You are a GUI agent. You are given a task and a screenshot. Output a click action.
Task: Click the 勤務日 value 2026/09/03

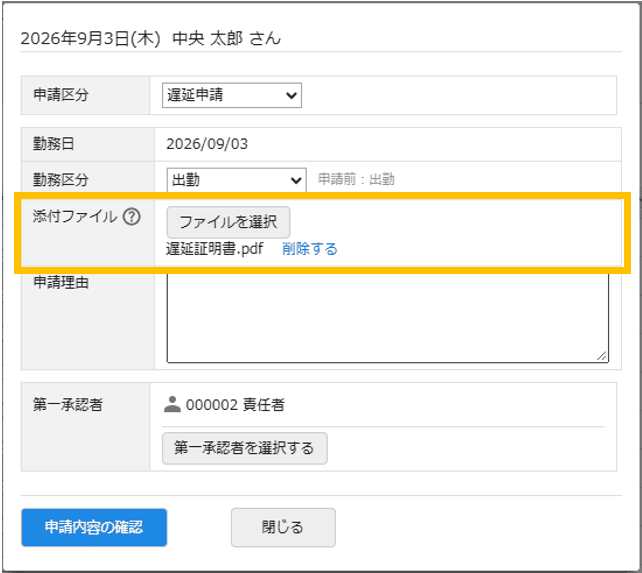[207, 144]
